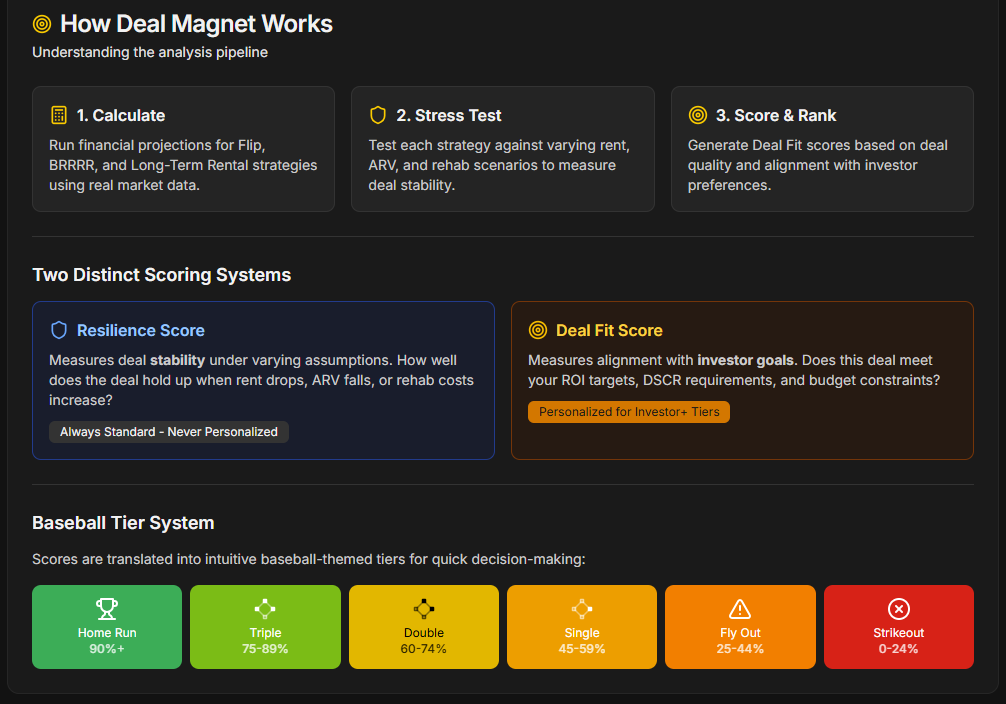This screenshot has height=704, width=1006.
Task: Select the '1. Calculate' card heading
Action: [x=121, y=116]
